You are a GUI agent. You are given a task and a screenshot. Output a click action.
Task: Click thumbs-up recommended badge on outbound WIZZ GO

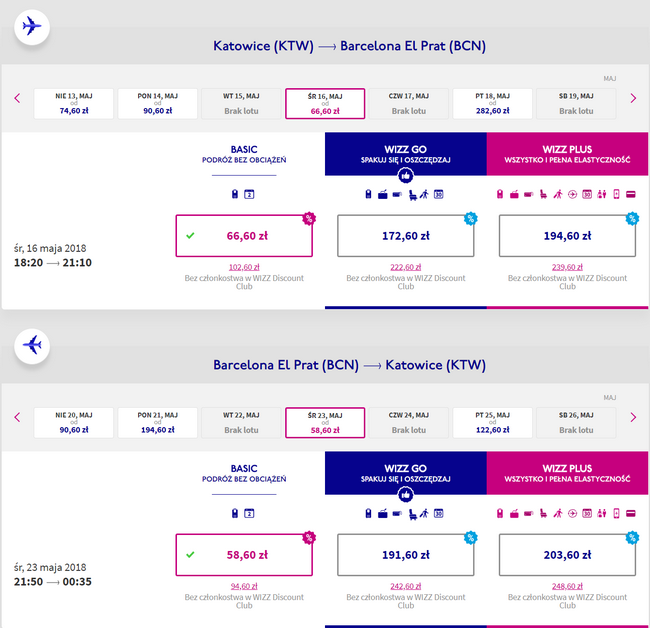(x=405, y=176)
